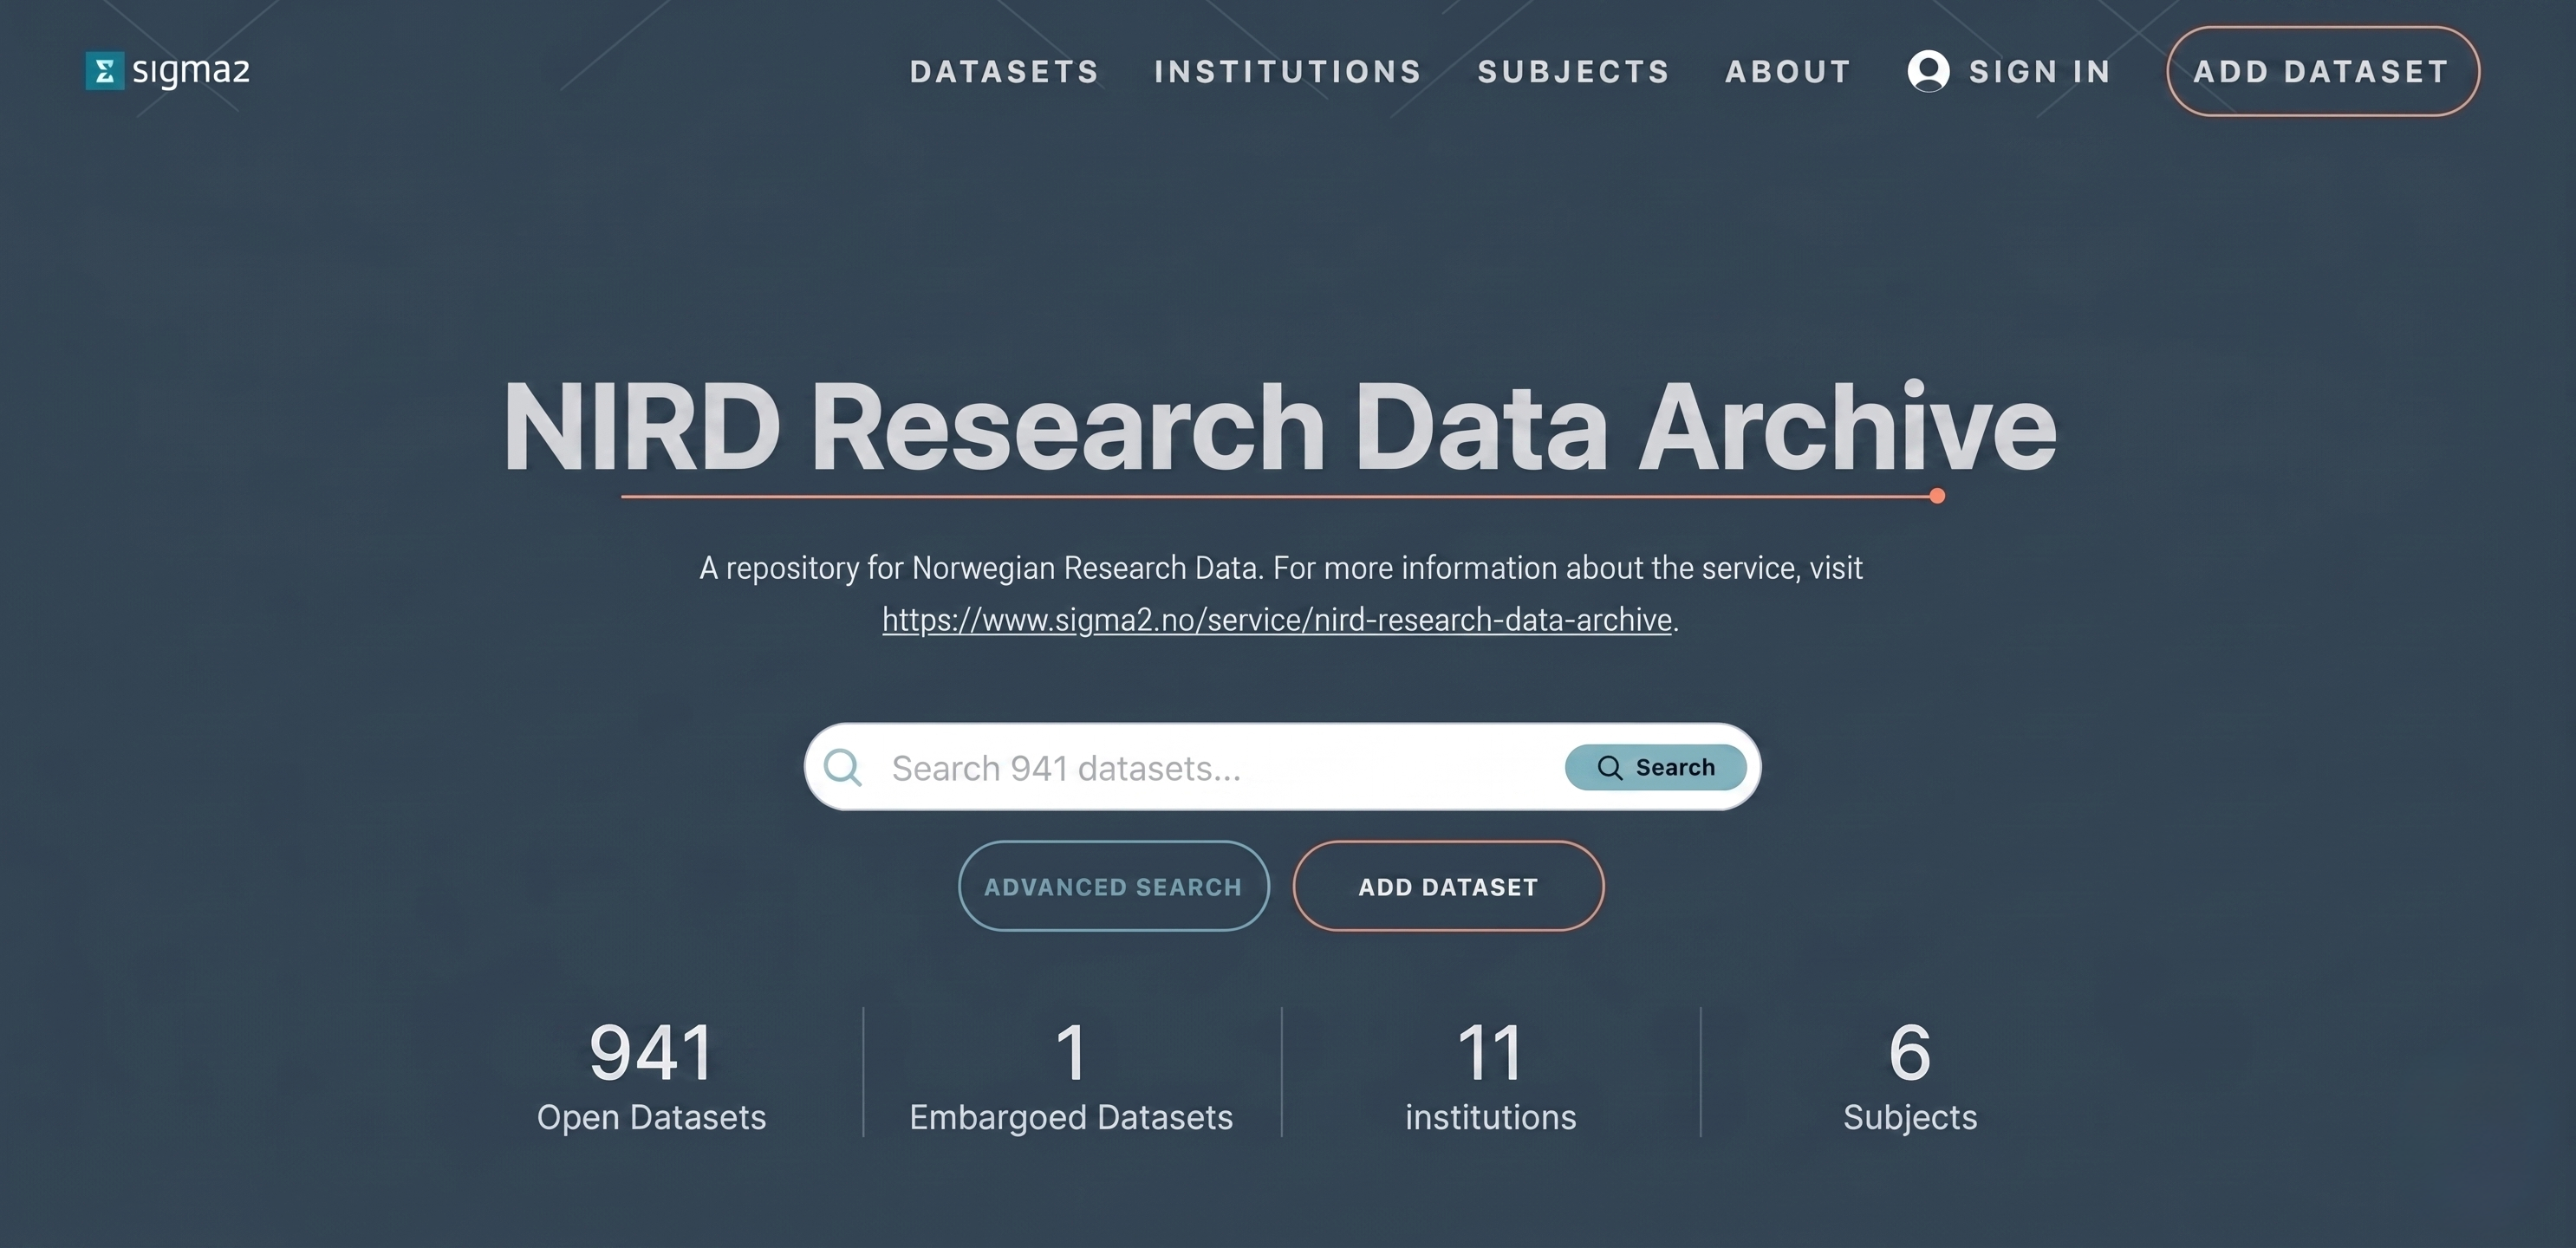Open the Subjects menu item
2576x1248 pixels.
coord(1574,72)
